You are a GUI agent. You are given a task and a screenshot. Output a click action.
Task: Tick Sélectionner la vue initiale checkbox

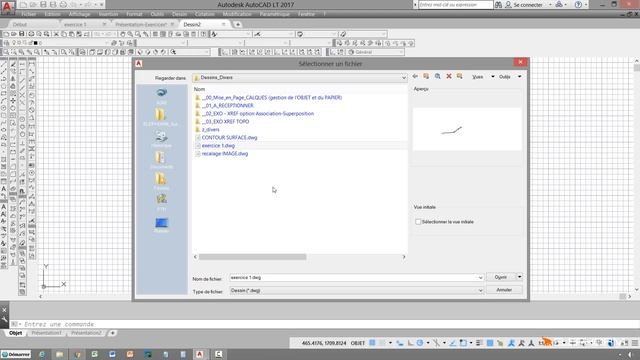point(418,222)
